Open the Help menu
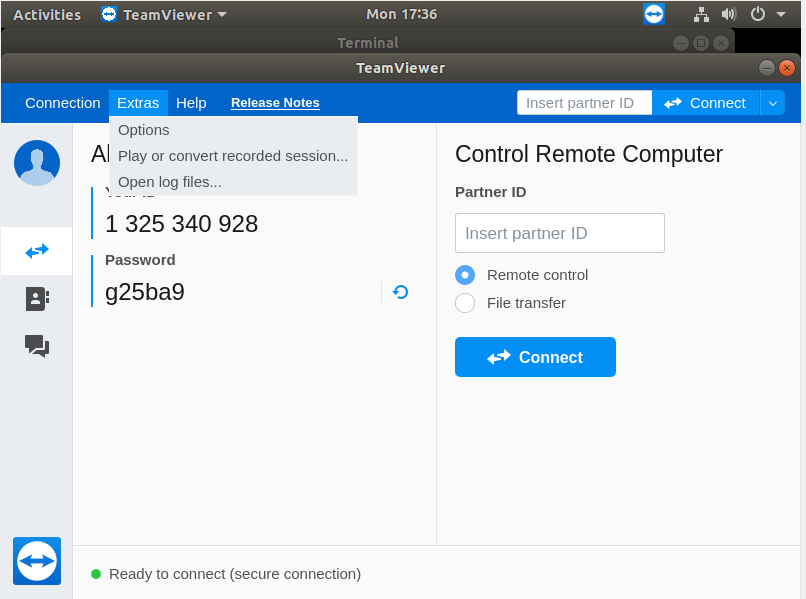This screenshot has height=599, width=806. tap(191, 103)
